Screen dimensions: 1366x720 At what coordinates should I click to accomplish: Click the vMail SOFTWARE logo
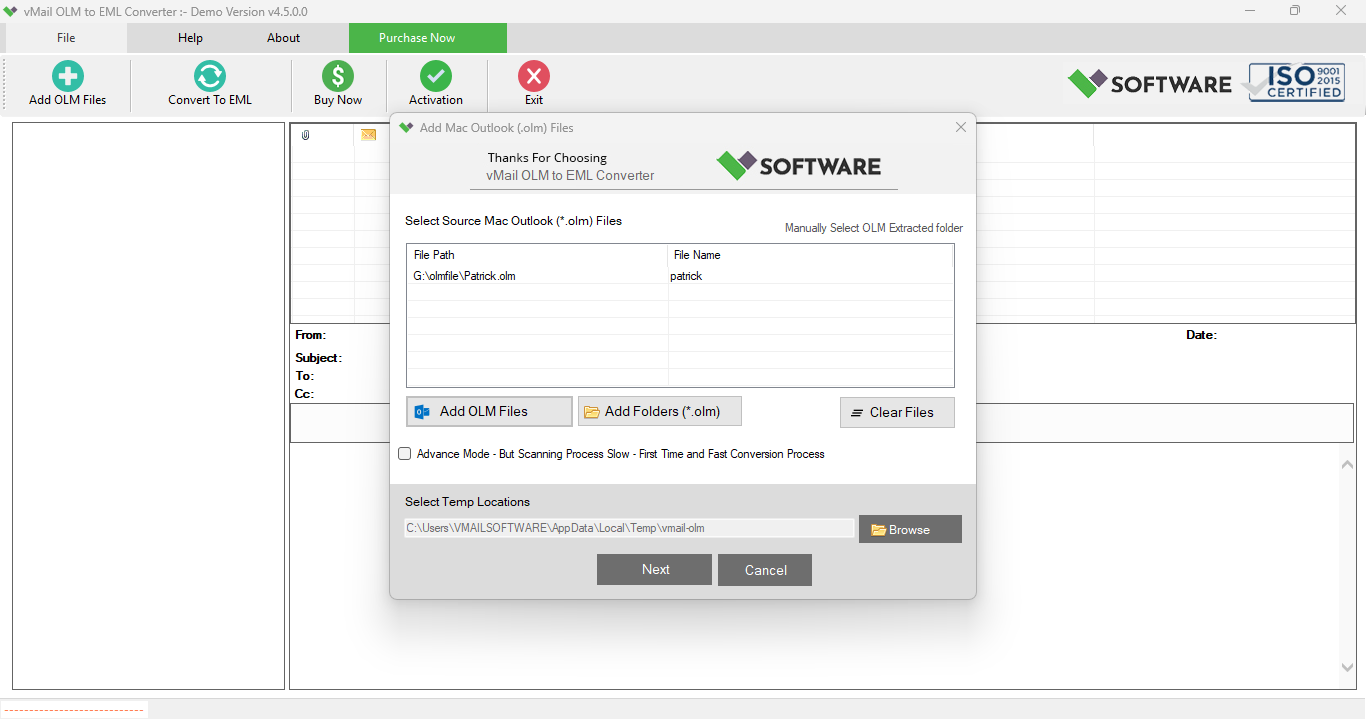pyautogui.click(x=1148, y=84)
